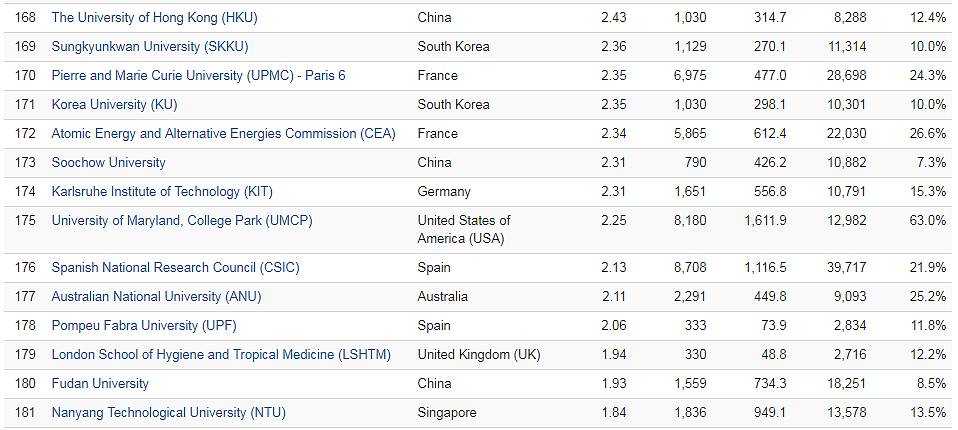Click University of Maryland, College Park link
Screen dimensions: 958x430
(x=182, y=220)
